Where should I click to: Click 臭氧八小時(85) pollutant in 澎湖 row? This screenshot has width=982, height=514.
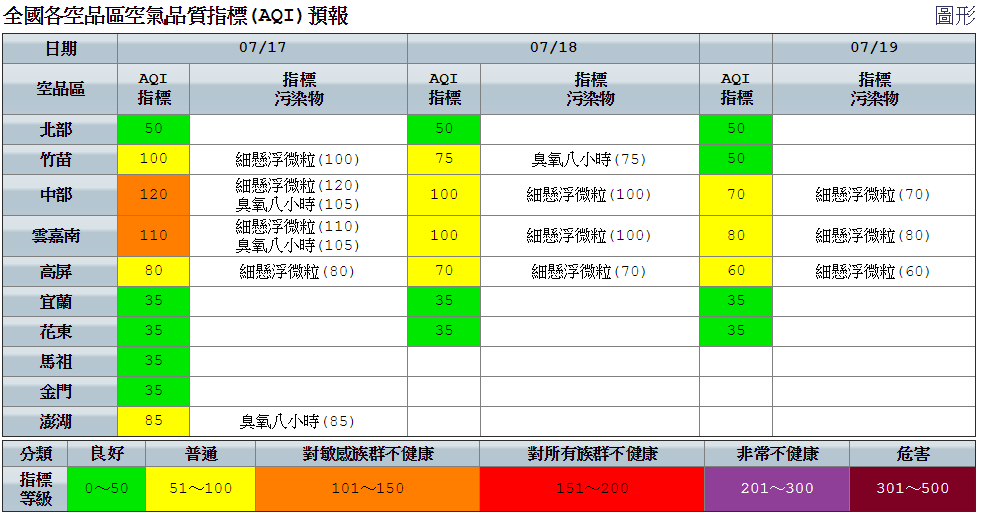click(x=297, y=421)
